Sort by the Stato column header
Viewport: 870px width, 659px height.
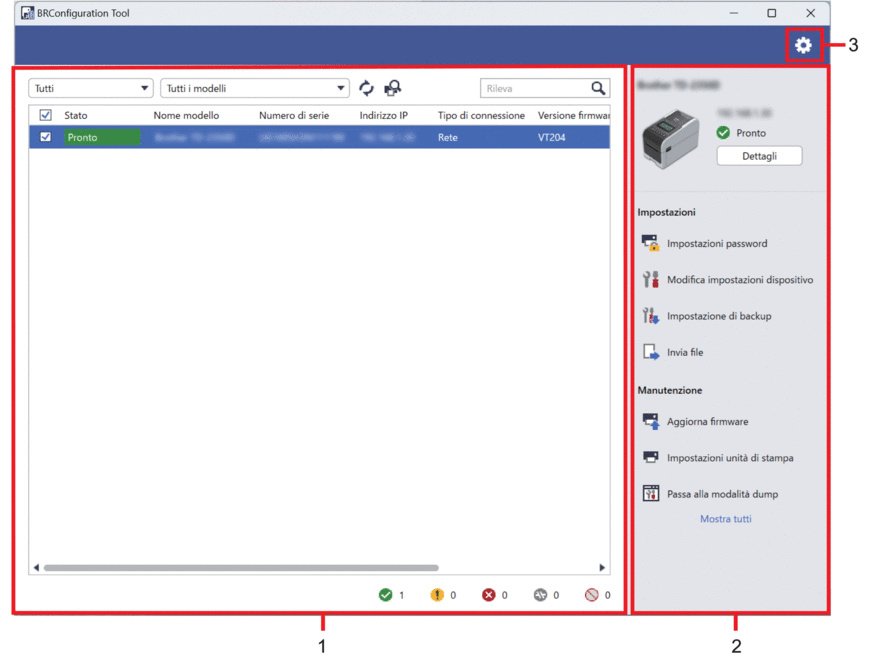(75, 115)
